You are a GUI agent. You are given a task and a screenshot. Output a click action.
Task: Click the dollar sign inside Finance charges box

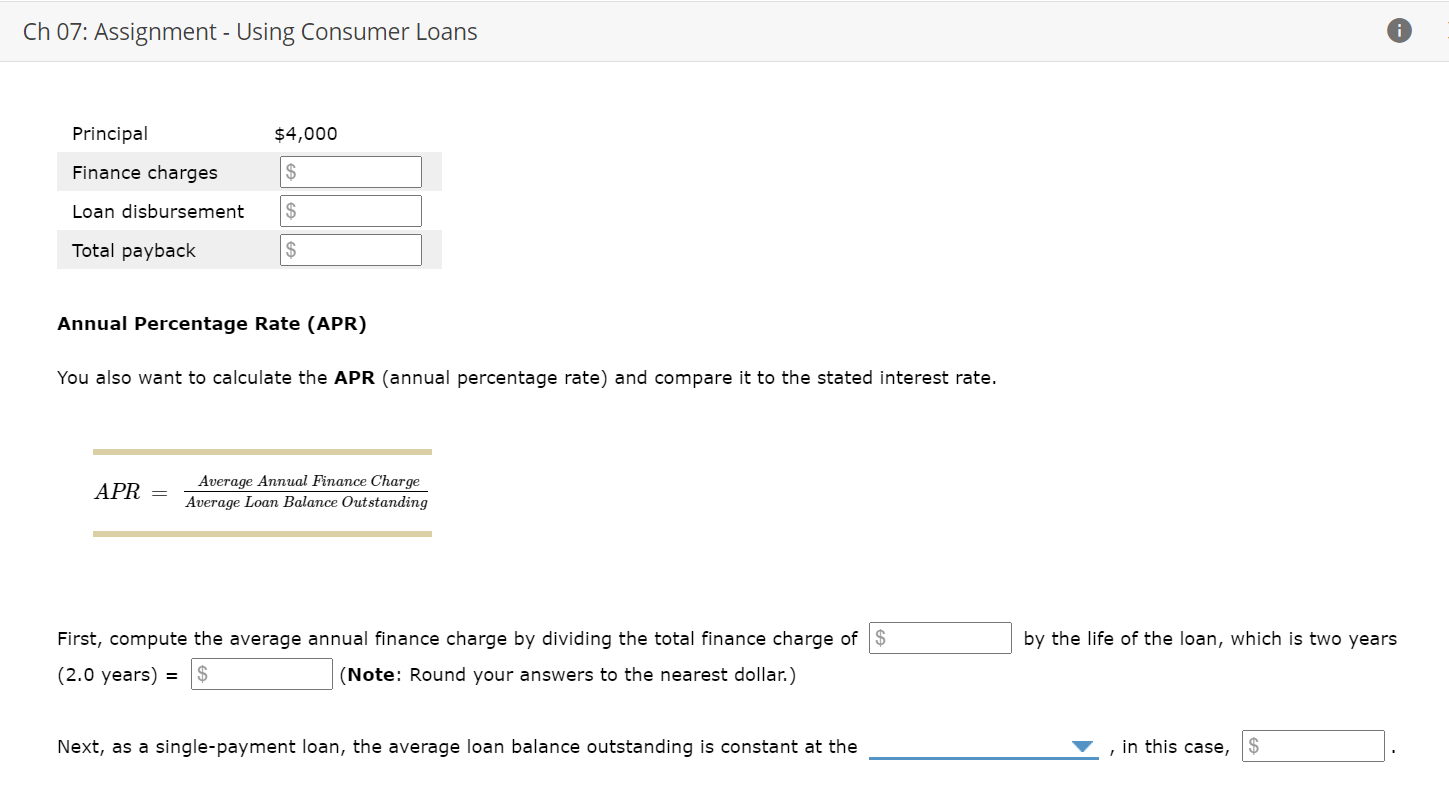point(290,171)
